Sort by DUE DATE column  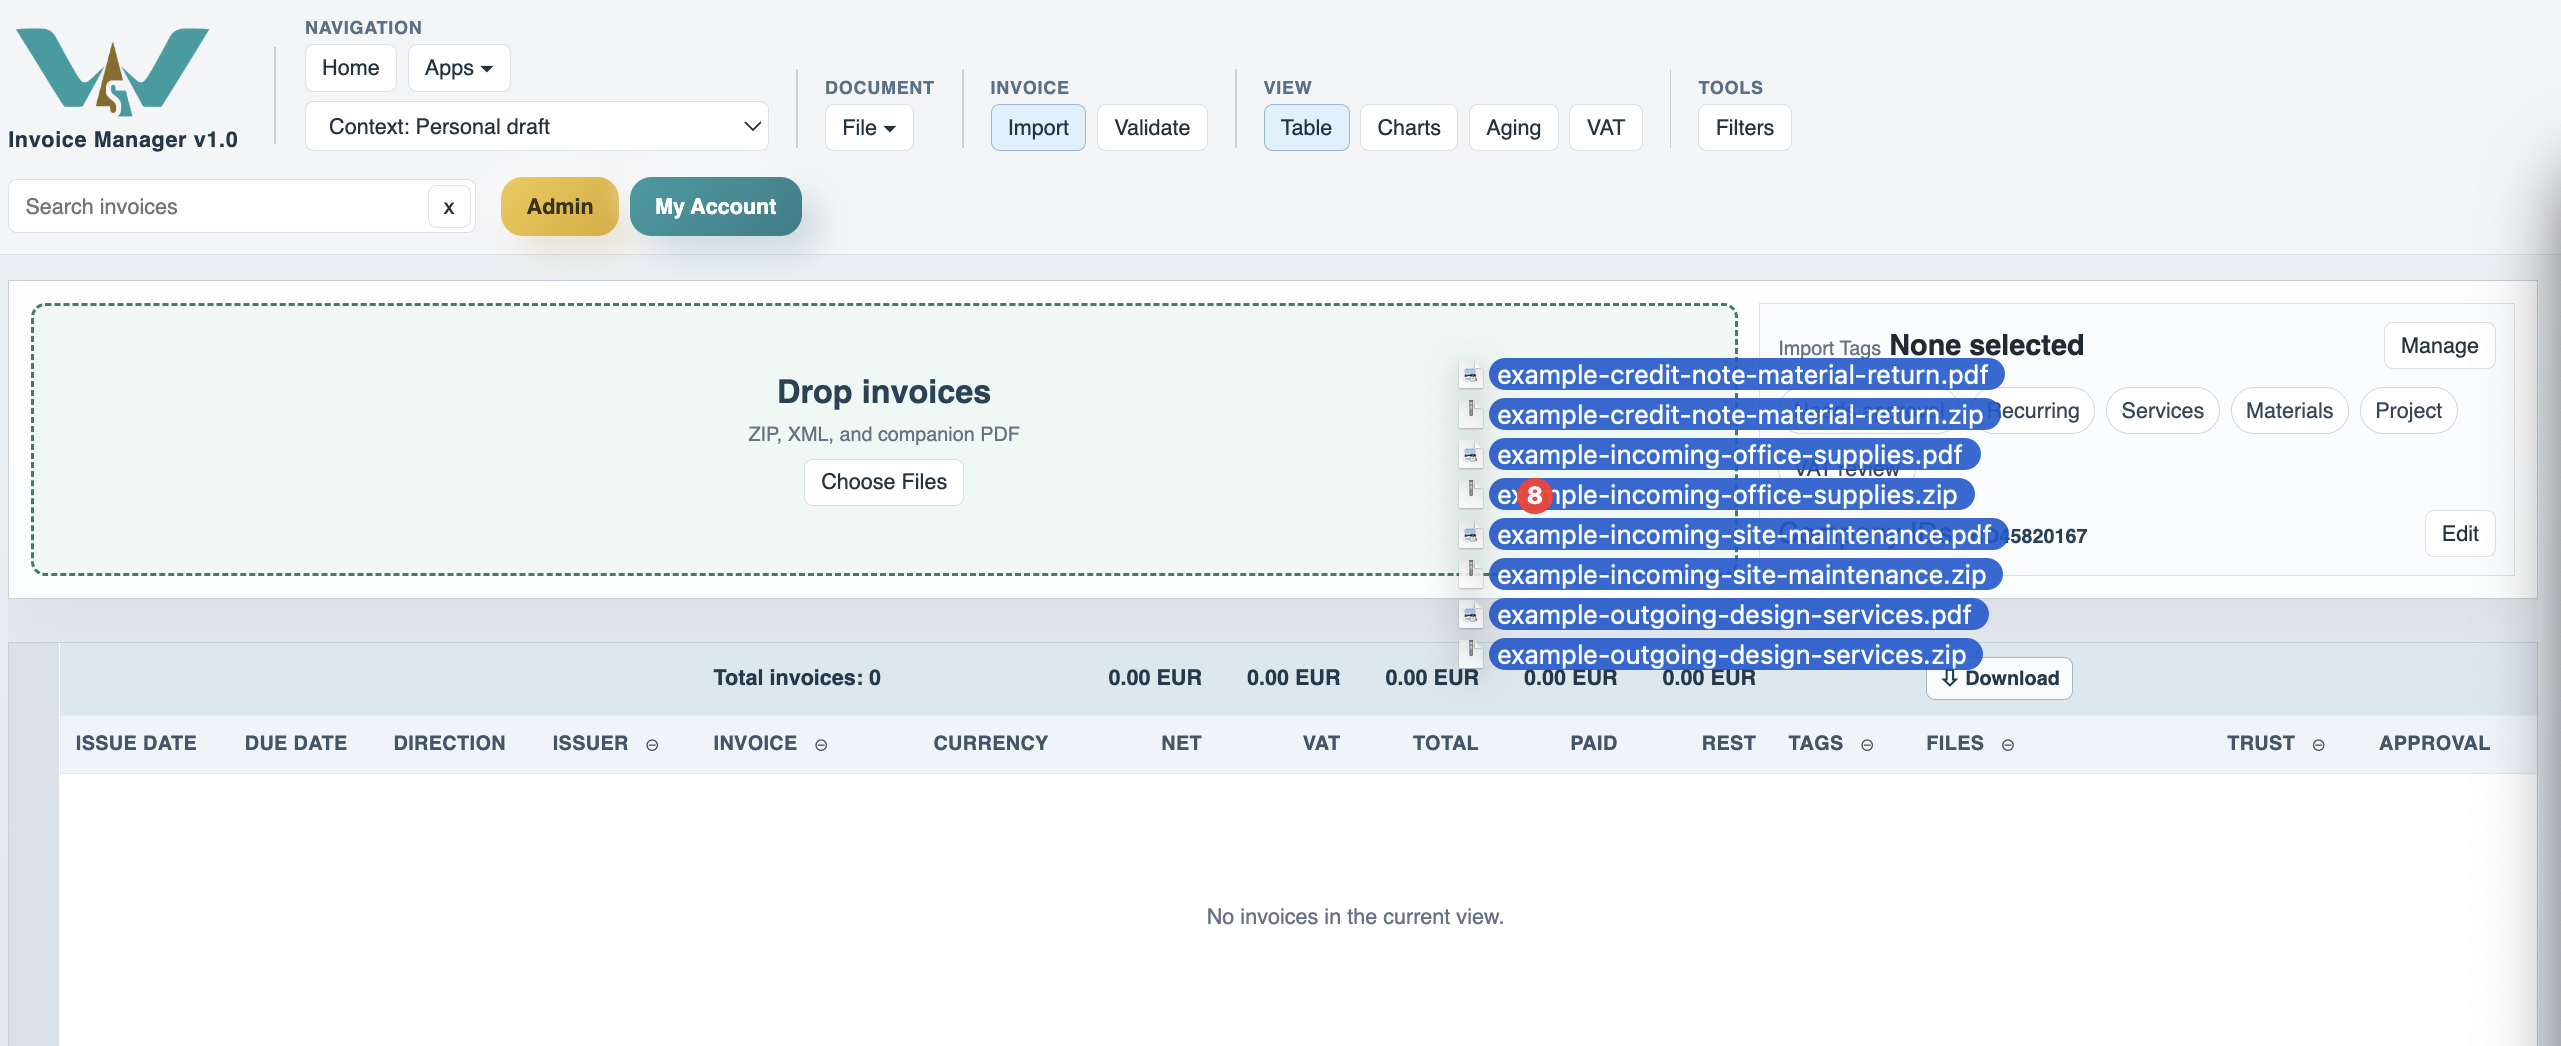(296, 743)
